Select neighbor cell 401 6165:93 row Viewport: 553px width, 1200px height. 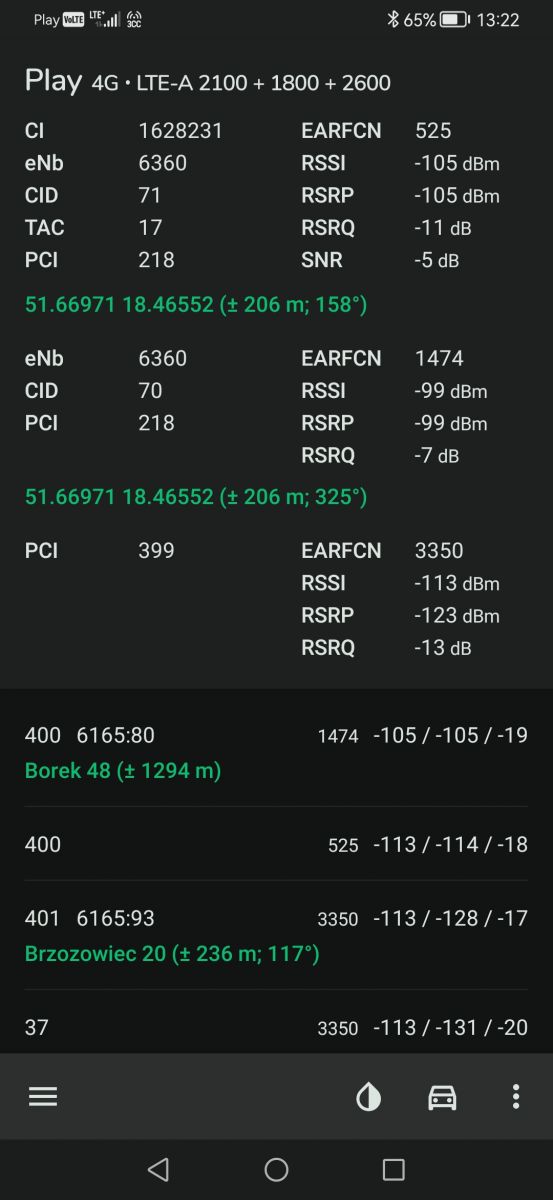point(276,935)
